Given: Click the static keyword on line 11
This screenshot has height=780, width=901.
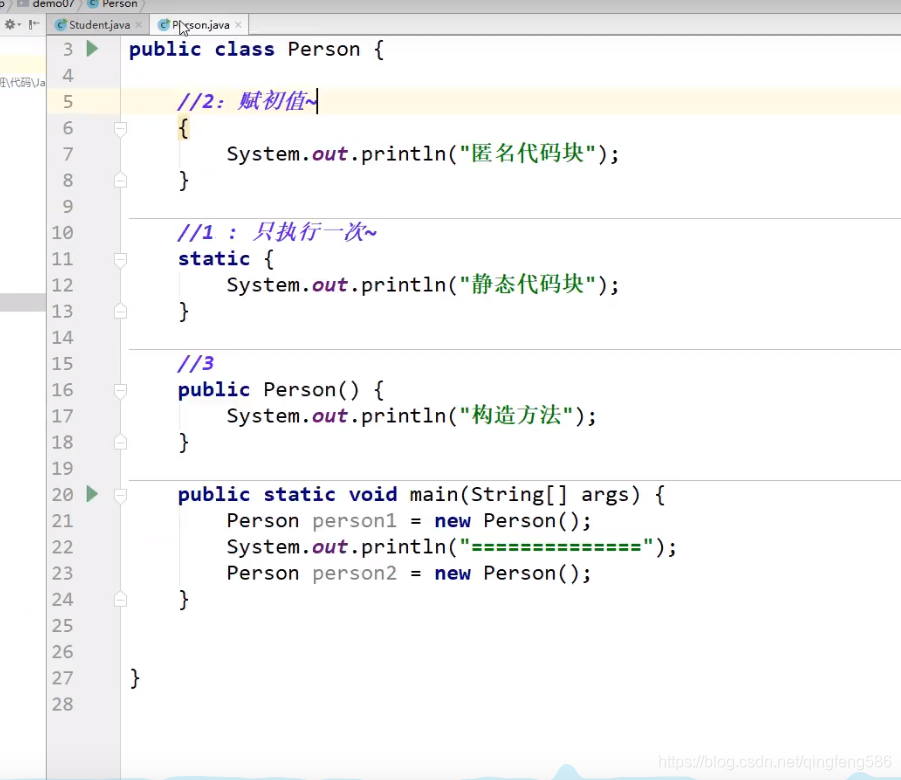Looking at the screenshot, I should (x=214, y=259).
